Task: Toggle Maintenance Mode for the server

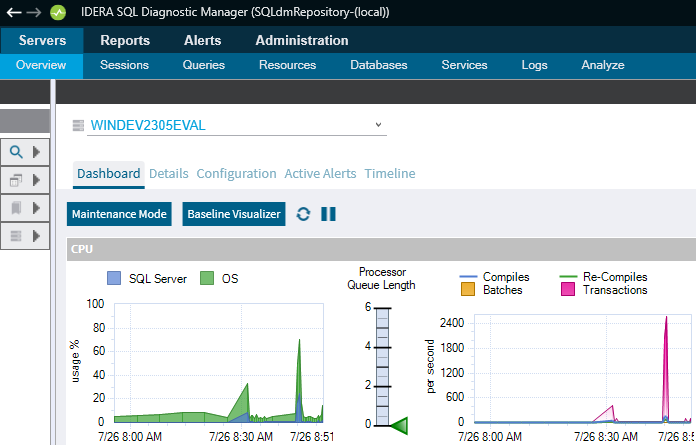Action: click(x=119, y=214)
